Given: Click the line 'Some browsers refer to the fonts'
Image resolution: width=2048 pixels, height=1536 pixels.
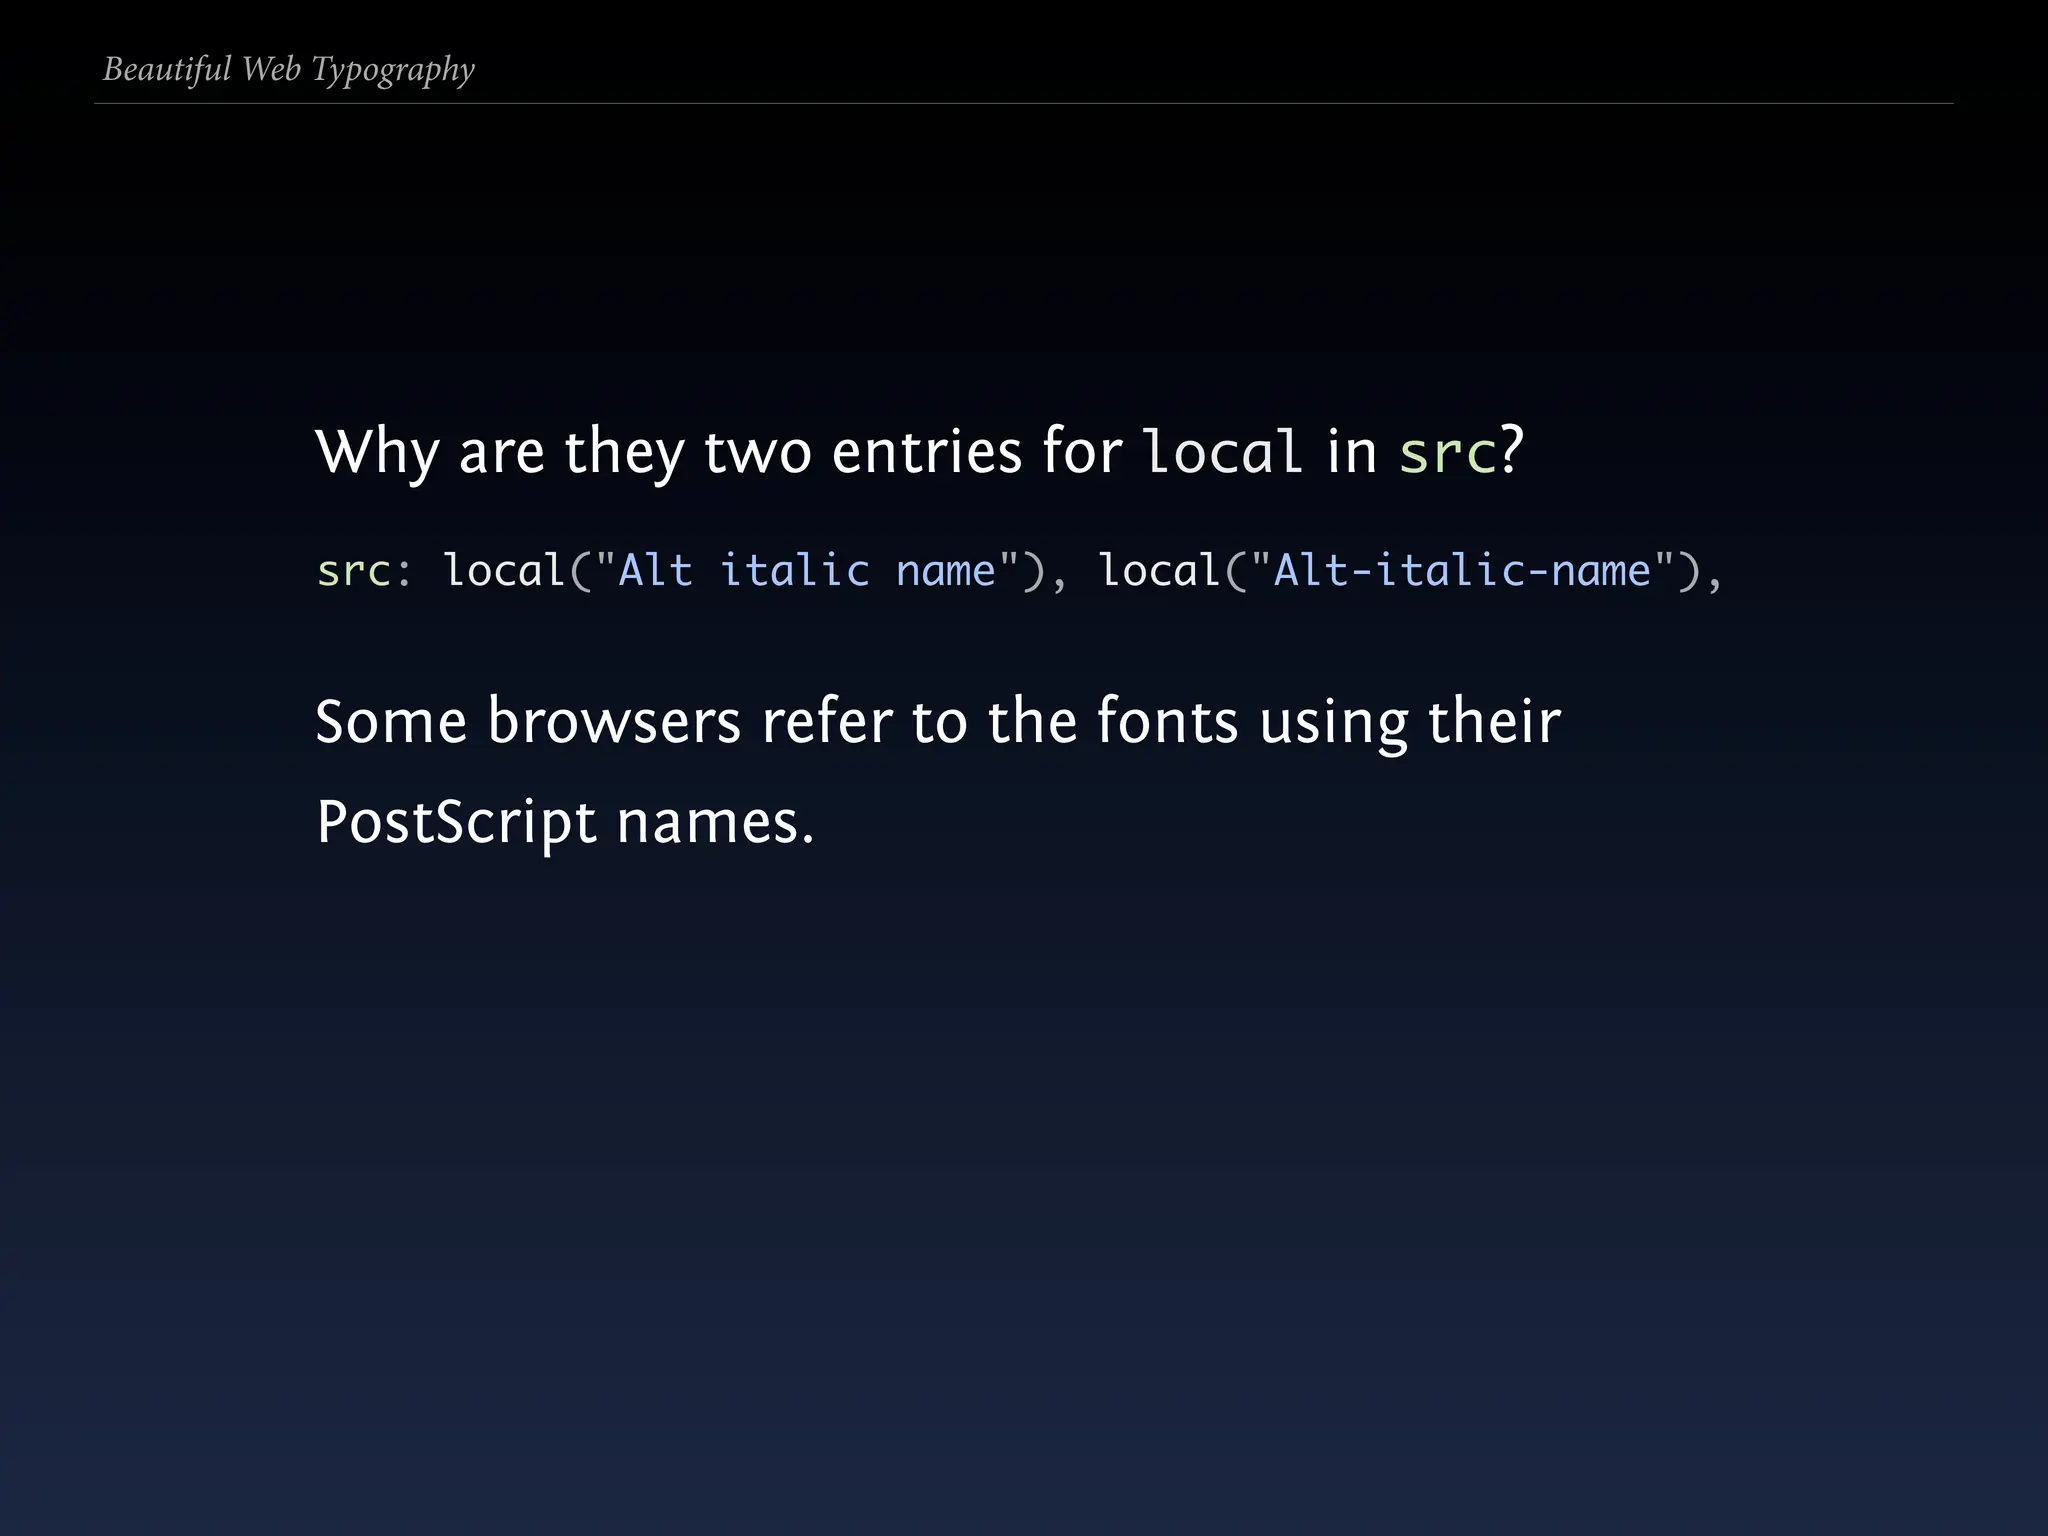Looking at the screenshot, I should point(938,723).
